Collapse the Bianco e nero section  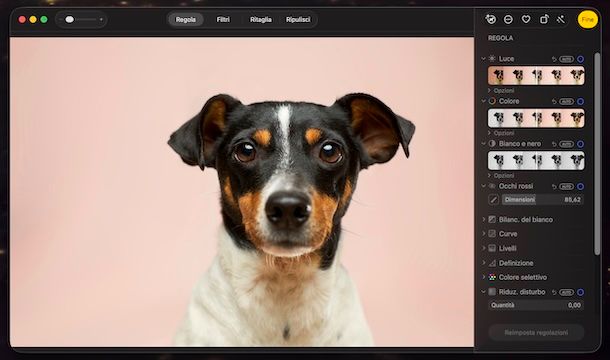coord(484,144)
